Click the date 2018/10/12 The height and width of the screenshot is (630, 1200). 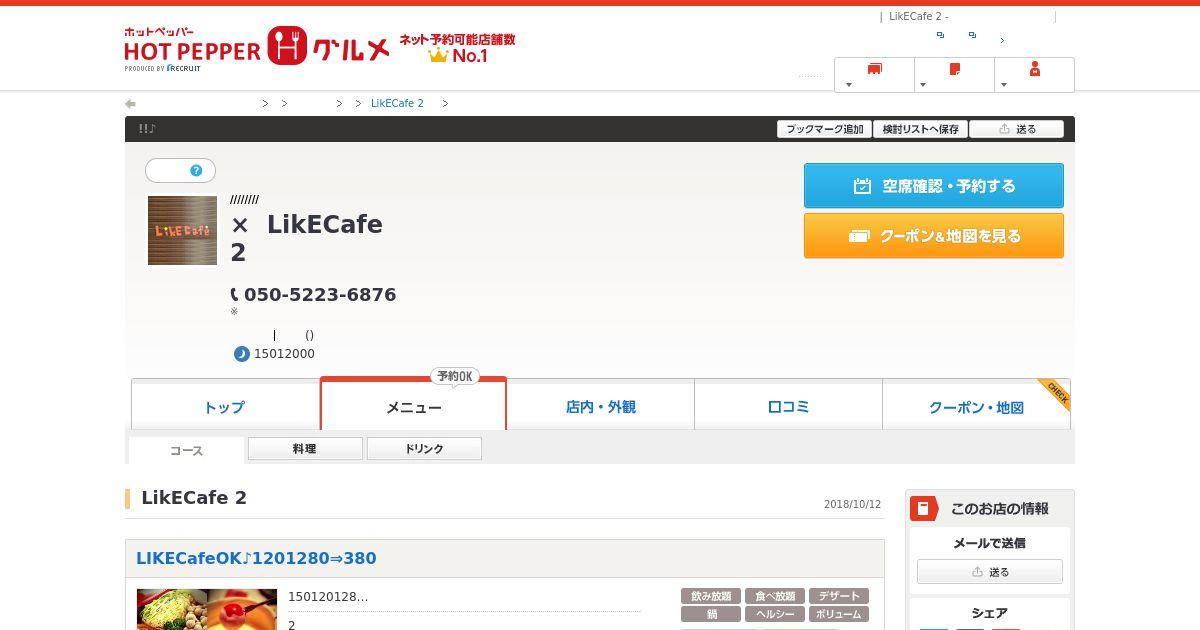pos(852,505)
